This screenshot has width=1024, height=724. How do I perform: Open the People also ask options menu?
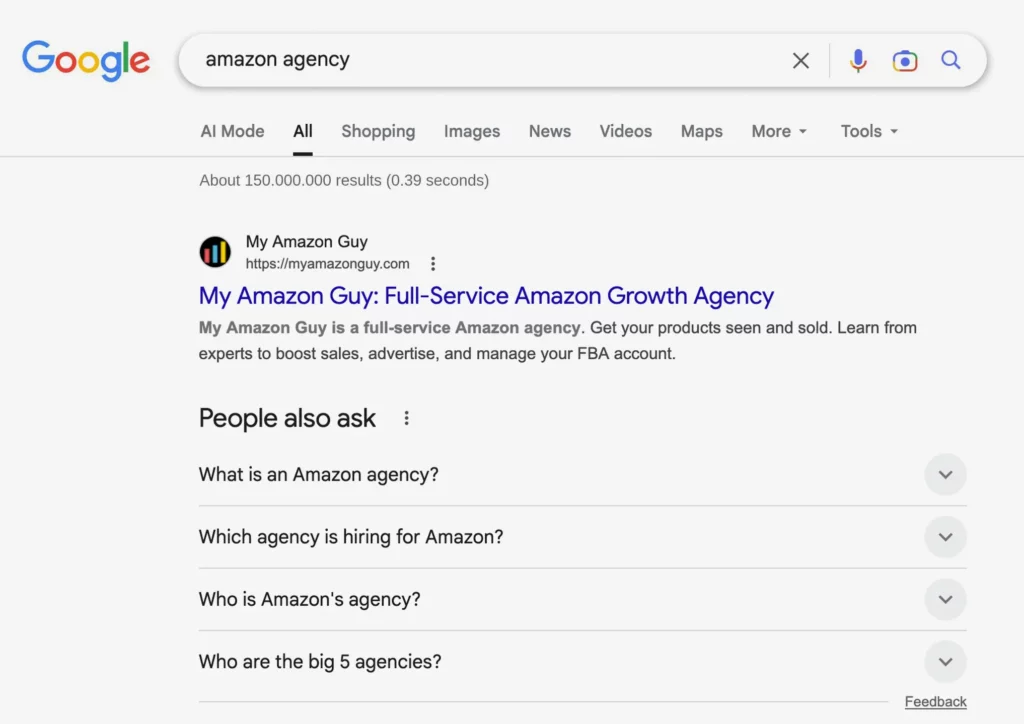click(x=406, y=419)
